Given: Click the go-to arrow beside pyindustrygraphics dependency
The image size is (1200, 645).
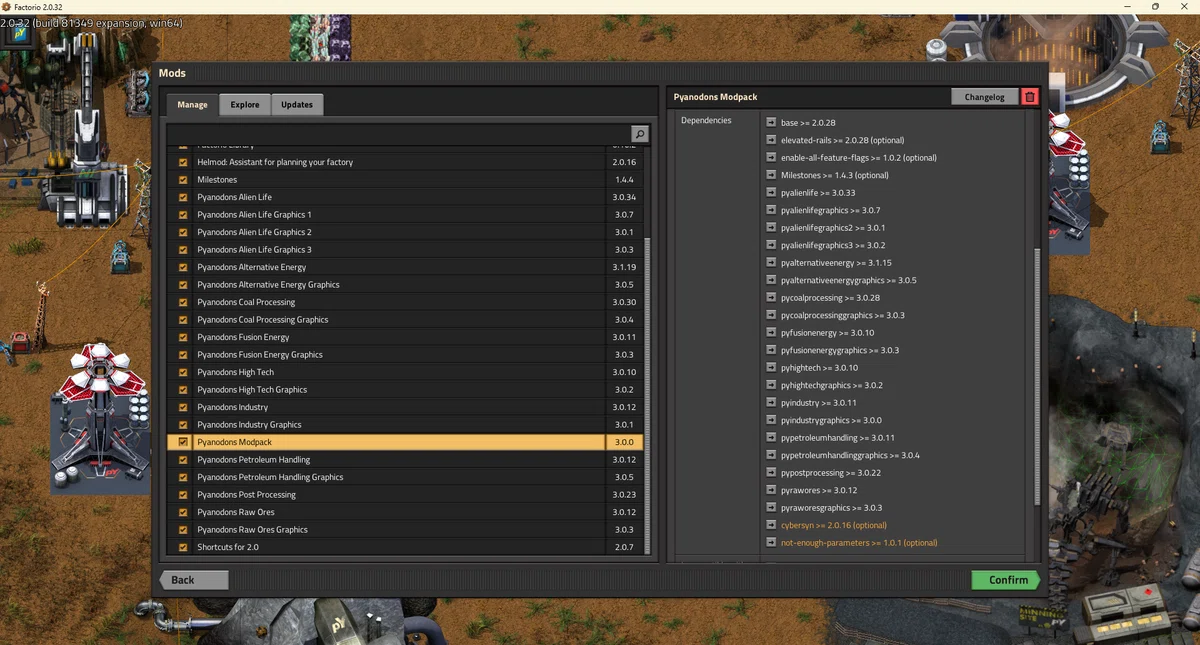Looking at the screenshot, I should click(x=771, y=420).
